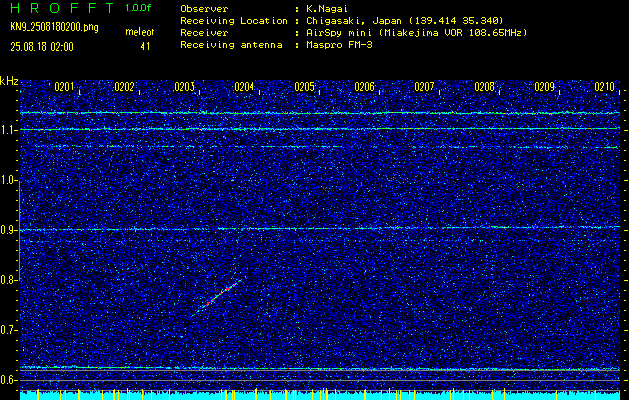Click the 0206 time marker

point(364,87)
